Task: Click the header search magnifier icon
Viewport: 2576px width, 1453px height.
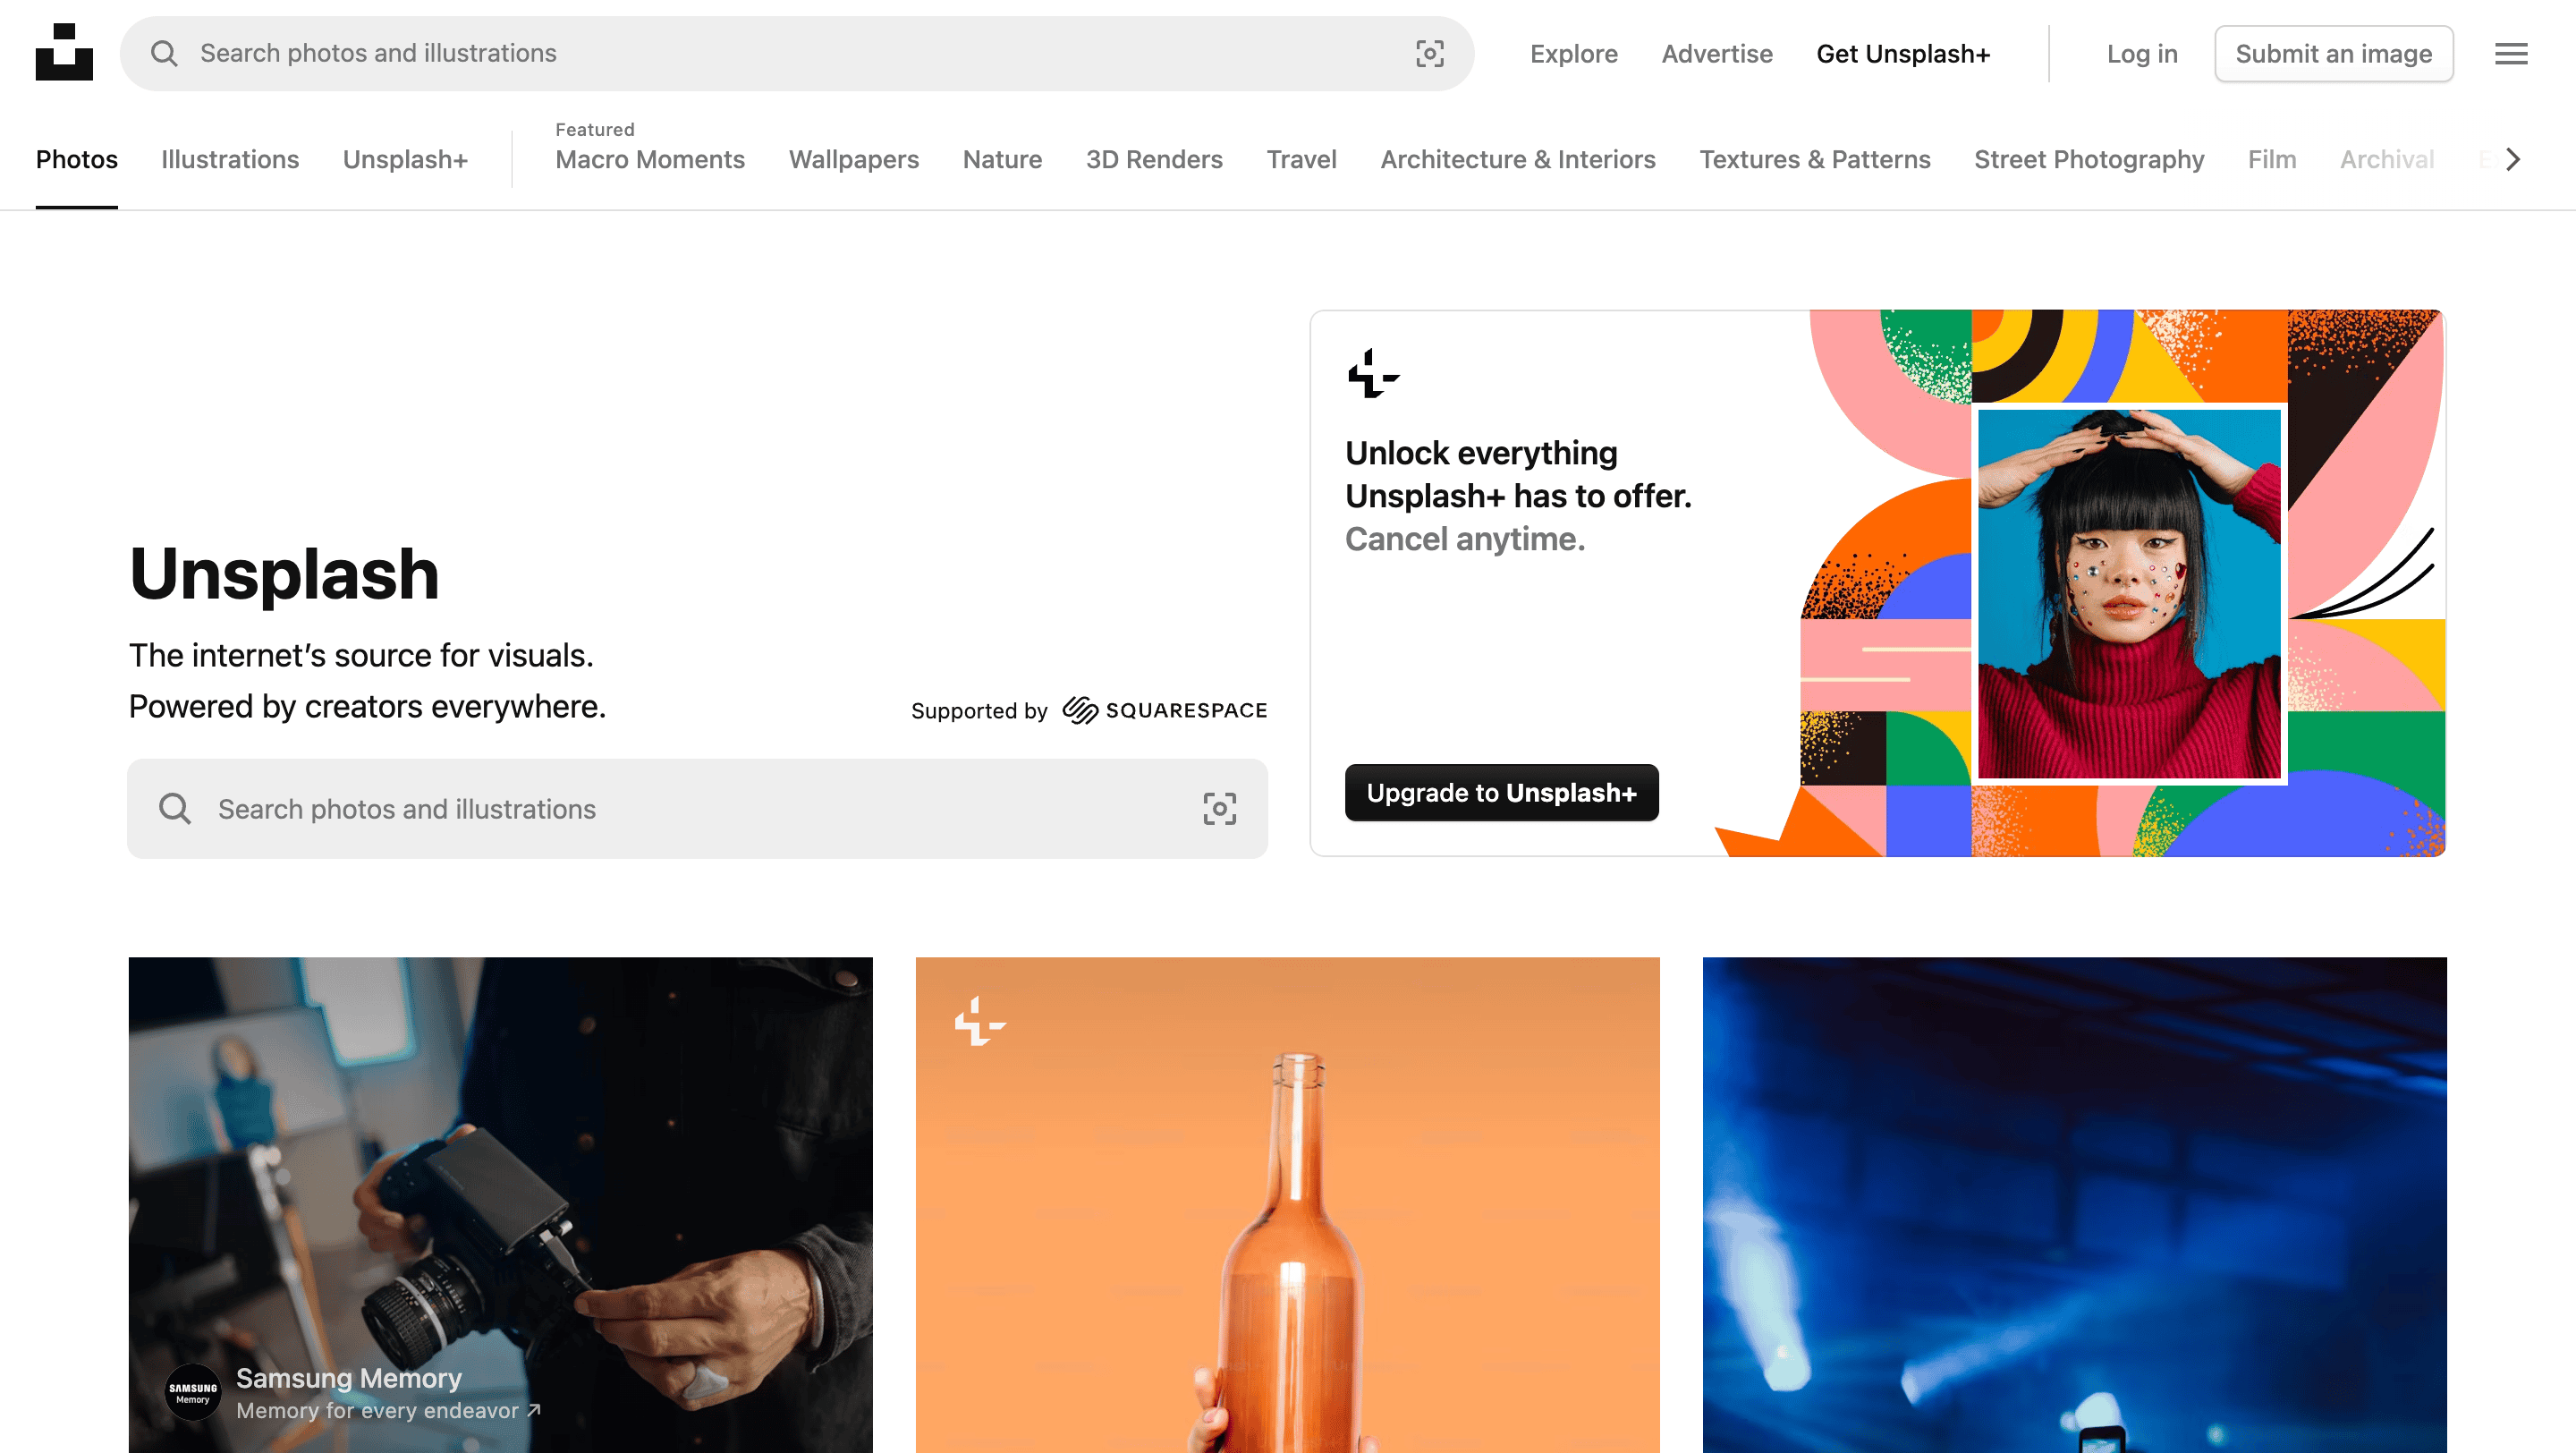Action: [164, 53]
